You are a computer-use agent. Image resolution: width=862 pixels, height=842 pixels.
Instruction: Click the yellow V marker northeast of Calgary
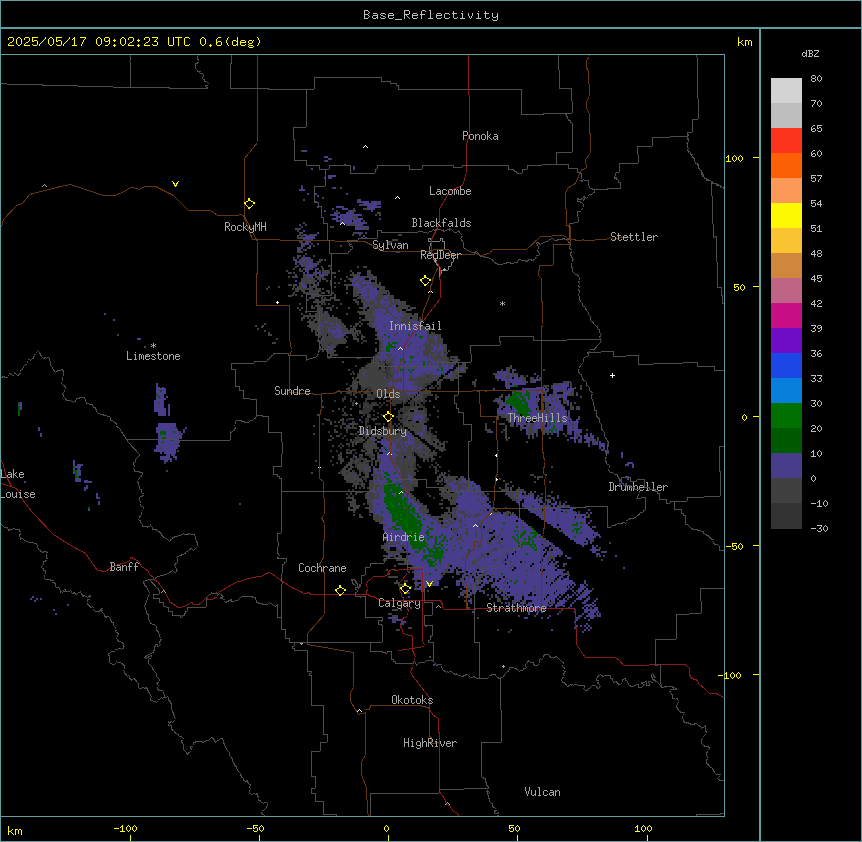[x=429, y=584]
